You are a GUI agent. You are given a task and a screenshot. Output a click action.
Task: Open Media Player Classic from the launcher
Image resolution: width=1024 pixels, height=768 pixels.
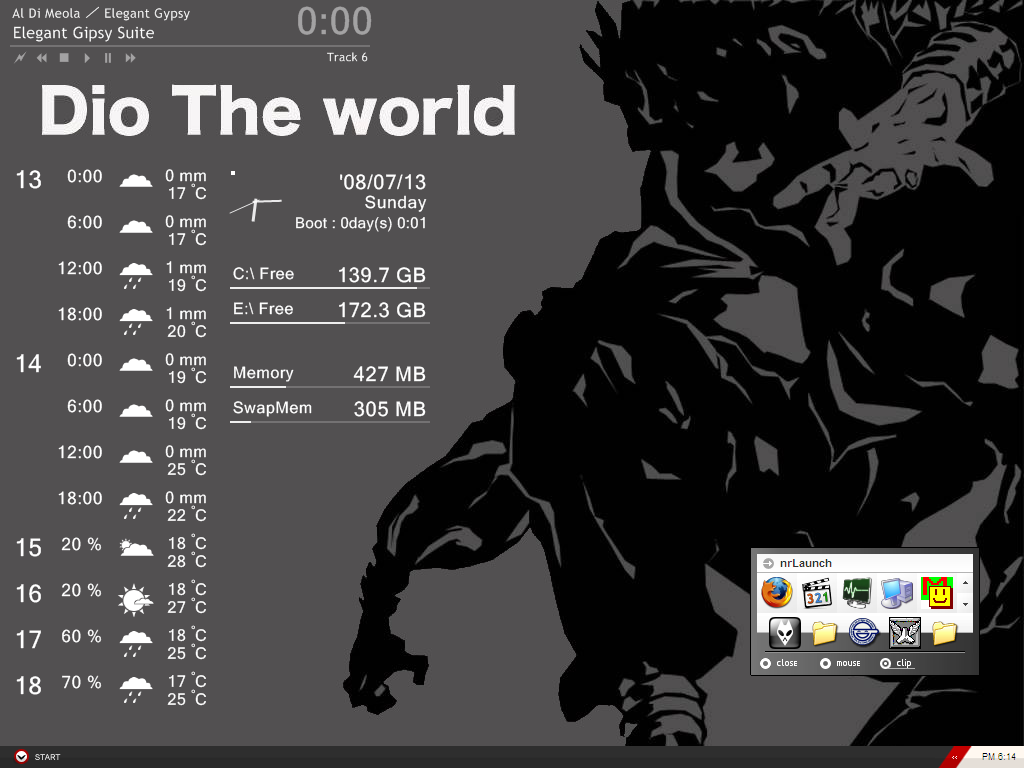click(x=818, y=593)
